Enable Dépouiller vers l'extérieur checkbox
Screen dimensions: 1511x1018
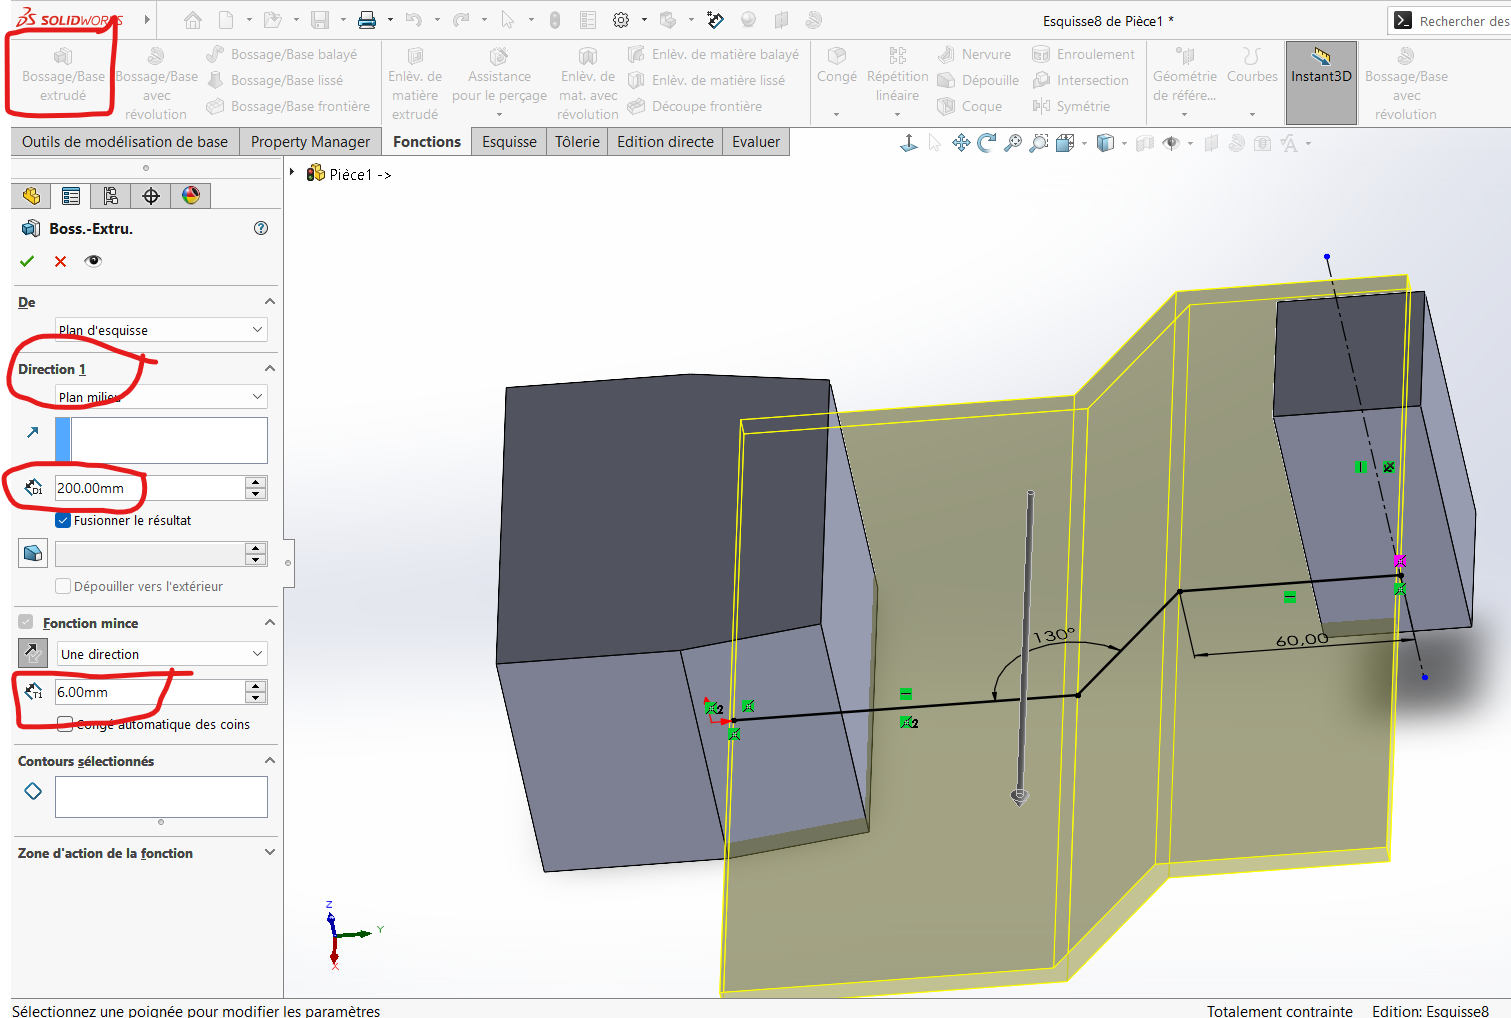pyautogui.click(x=63, y=586)
